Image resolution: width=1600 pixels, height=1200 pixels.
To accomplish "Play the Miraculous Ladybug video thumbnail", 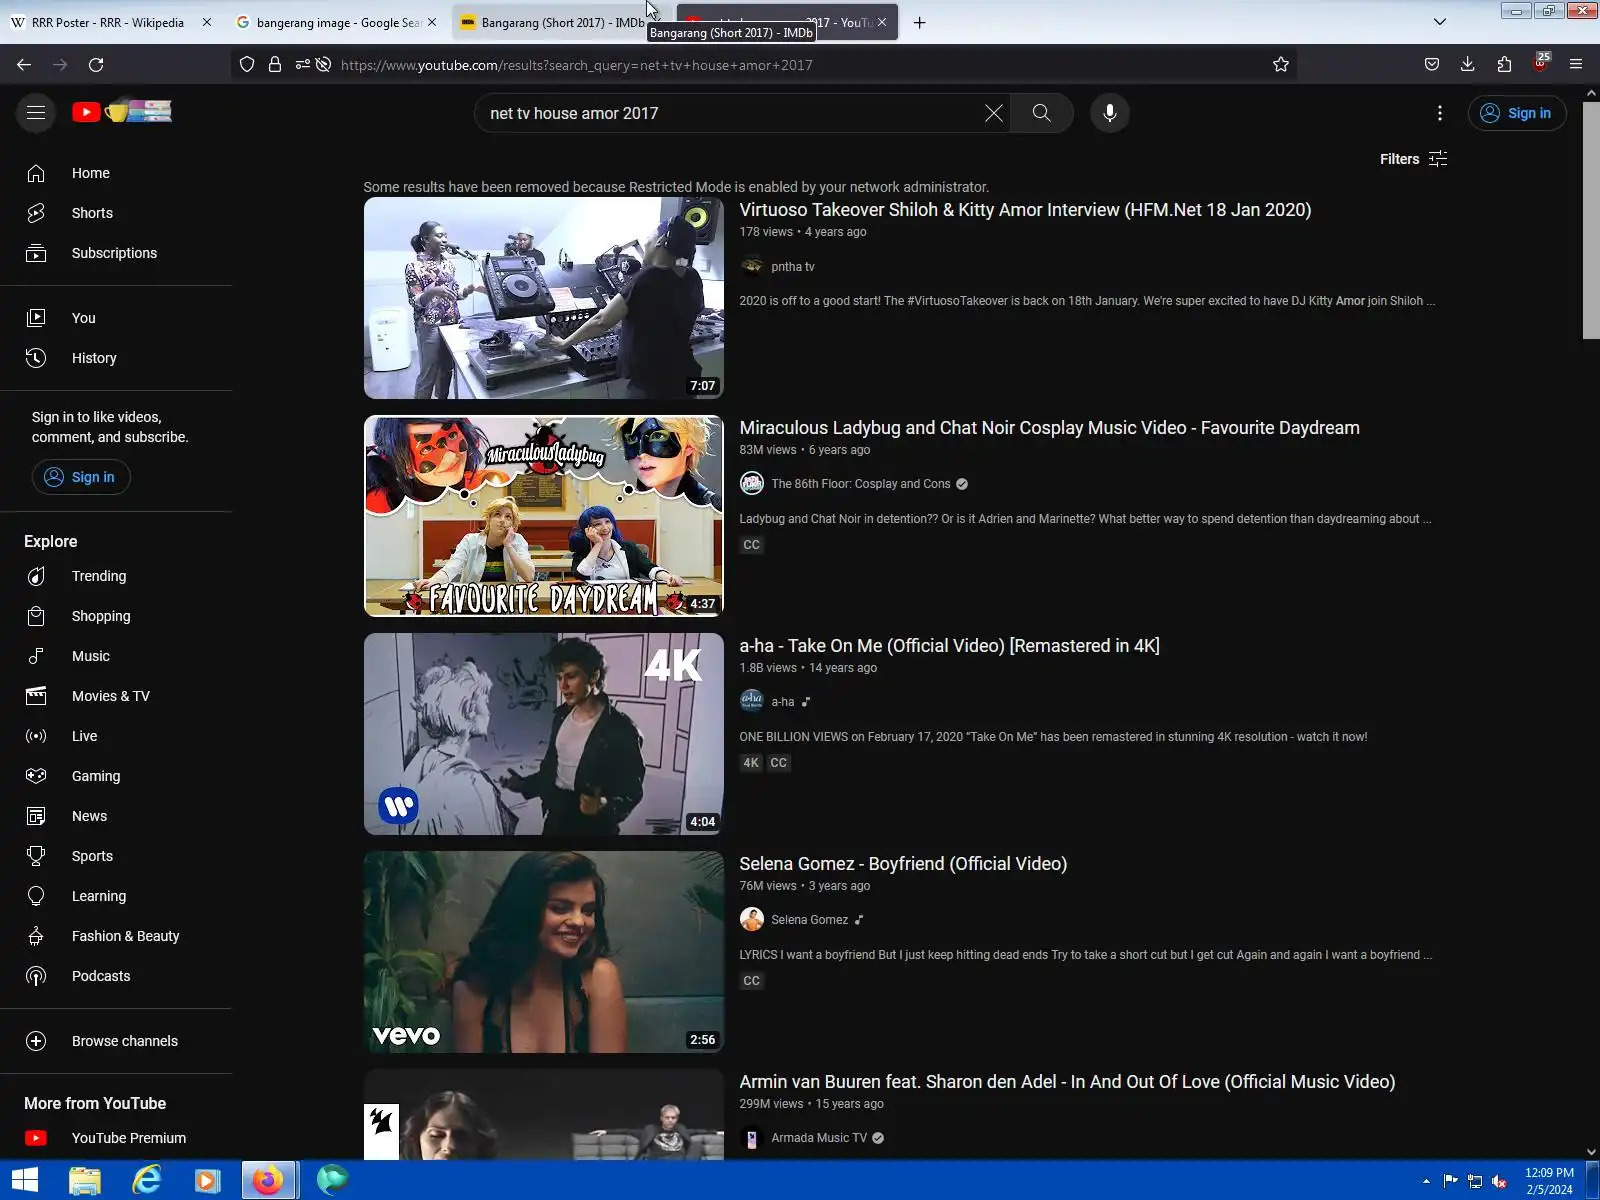I will (x=544, y=516).
